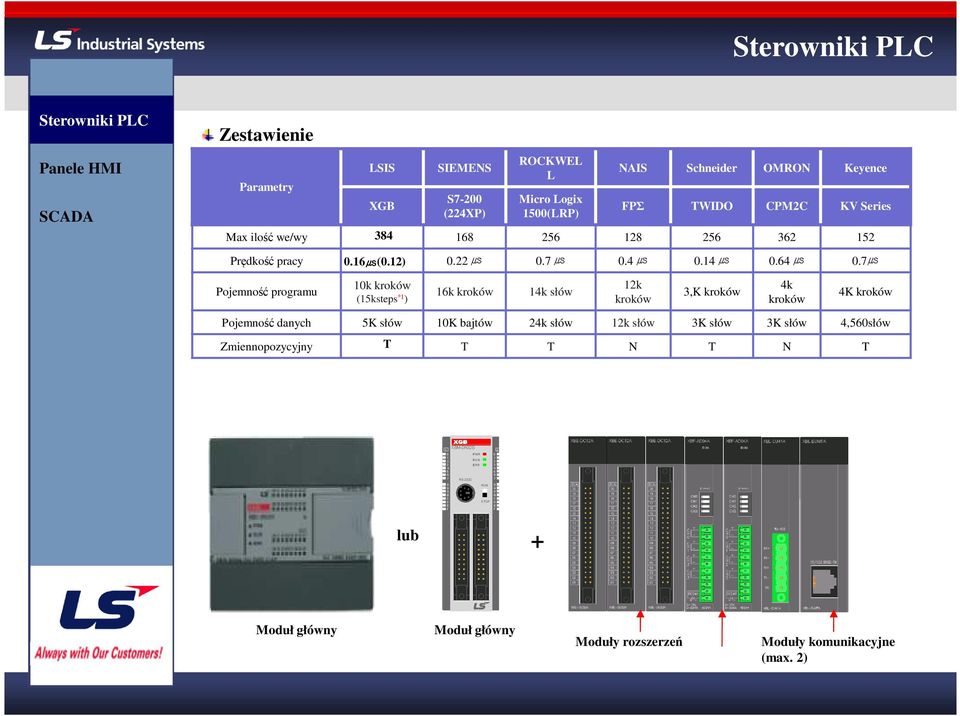Select the Keyence column header
This screenshot has height=716, width=960.
pos(865,168)
